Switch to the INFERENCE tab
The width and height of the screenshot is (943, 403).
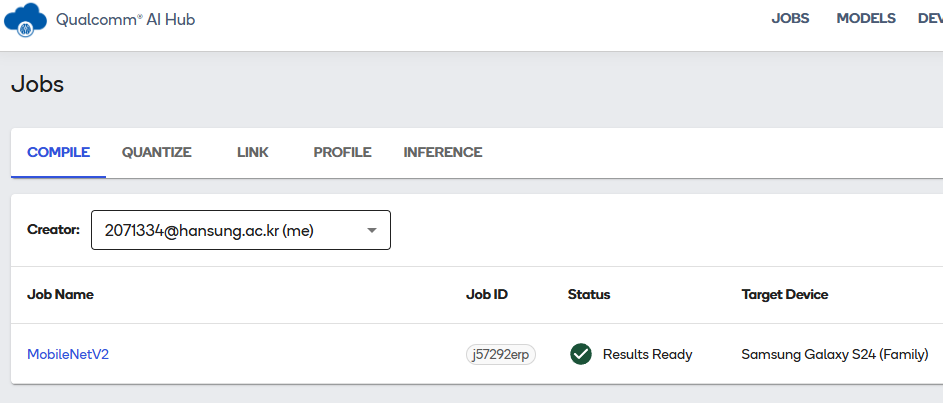[443, 153]
